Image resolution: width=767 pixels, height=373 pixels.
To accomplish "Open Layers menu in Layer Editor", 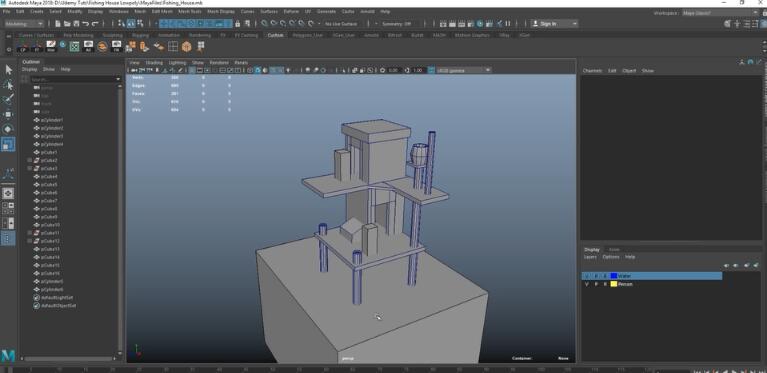I will coord(590,257).
